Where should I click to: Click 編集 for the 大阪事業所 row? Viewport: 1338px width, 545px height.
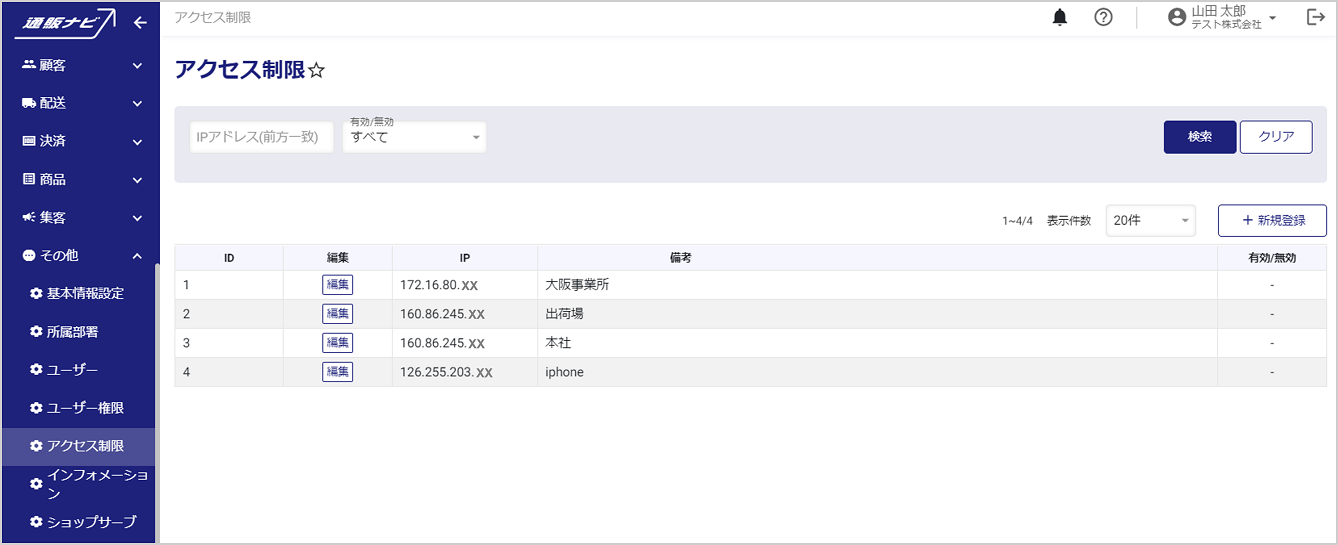(x=338, y=285)
